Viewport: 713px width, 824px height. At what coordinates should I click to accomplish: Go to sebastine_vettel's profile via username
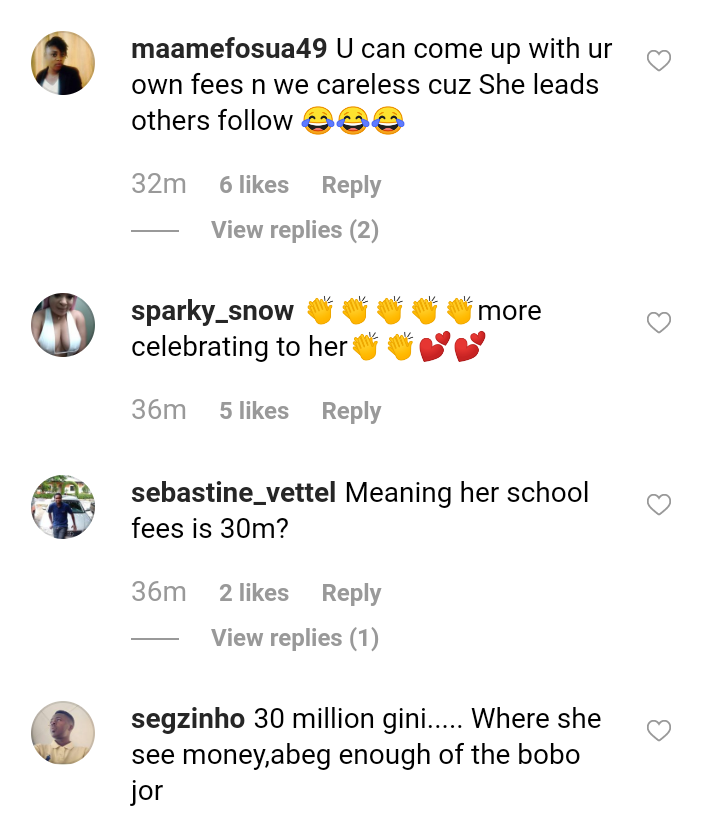point(235,493)
